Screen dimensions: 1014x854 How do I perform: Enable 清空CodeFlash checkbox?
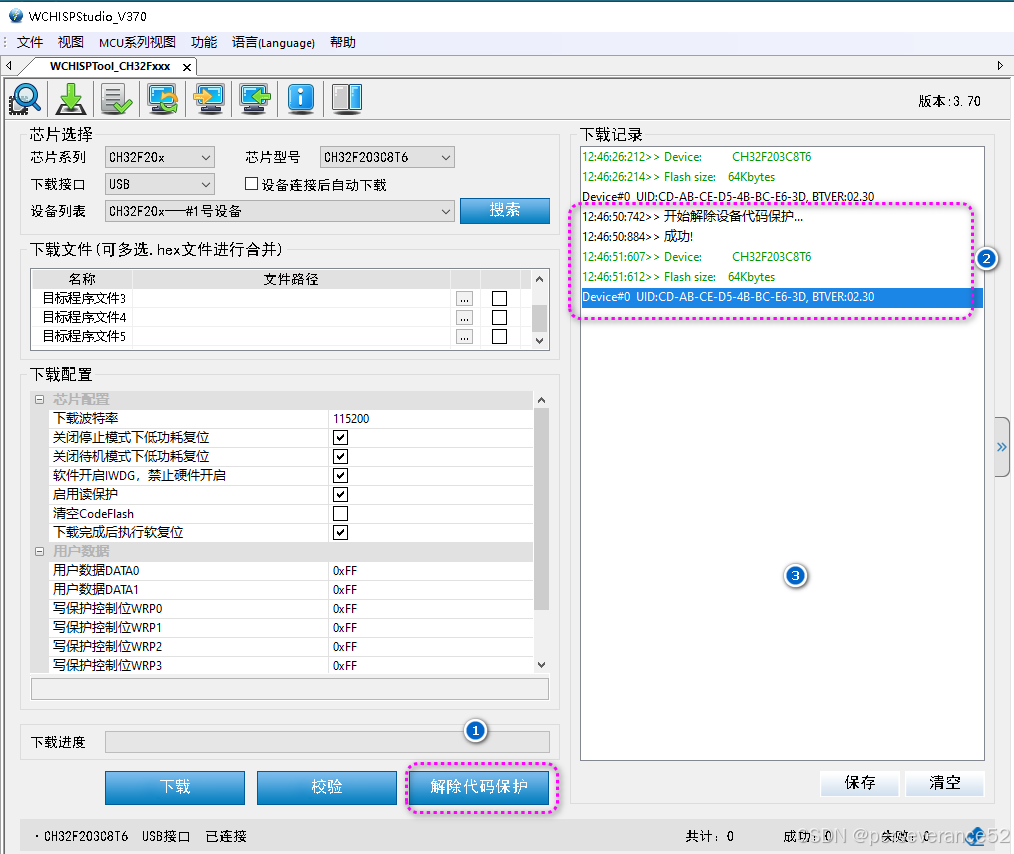click(340, 513)
